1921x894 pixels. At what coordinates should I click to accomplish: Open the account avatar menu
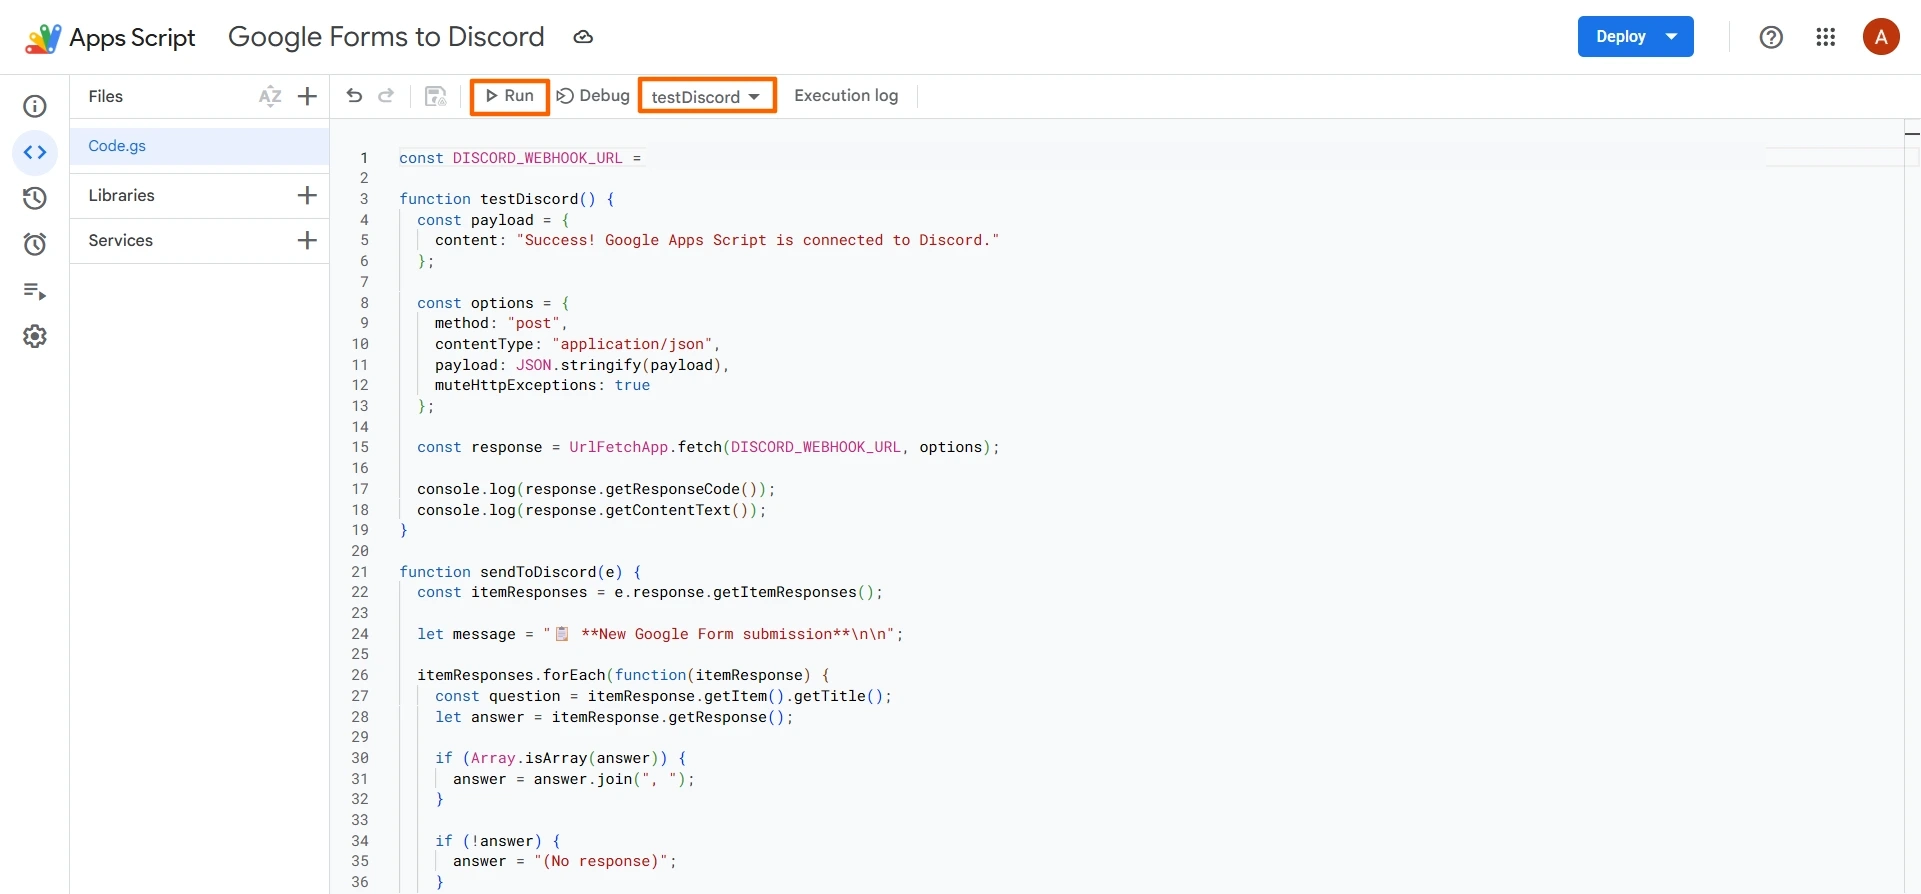pos(1881,37)
